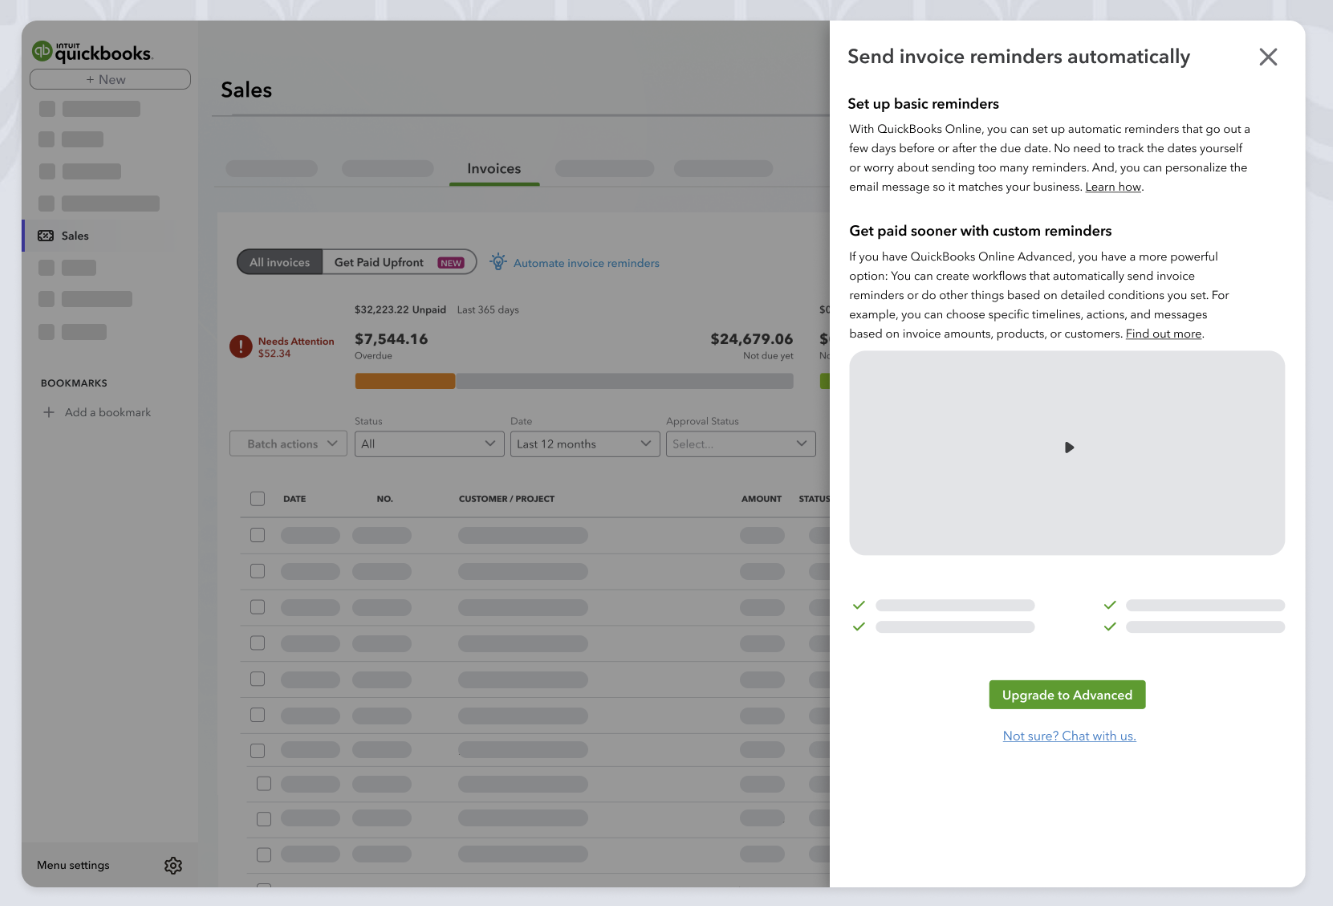Click the plus icon beside Add a bookmark
This screenshot has height=906, width=1333.
[x=48, y=412]
